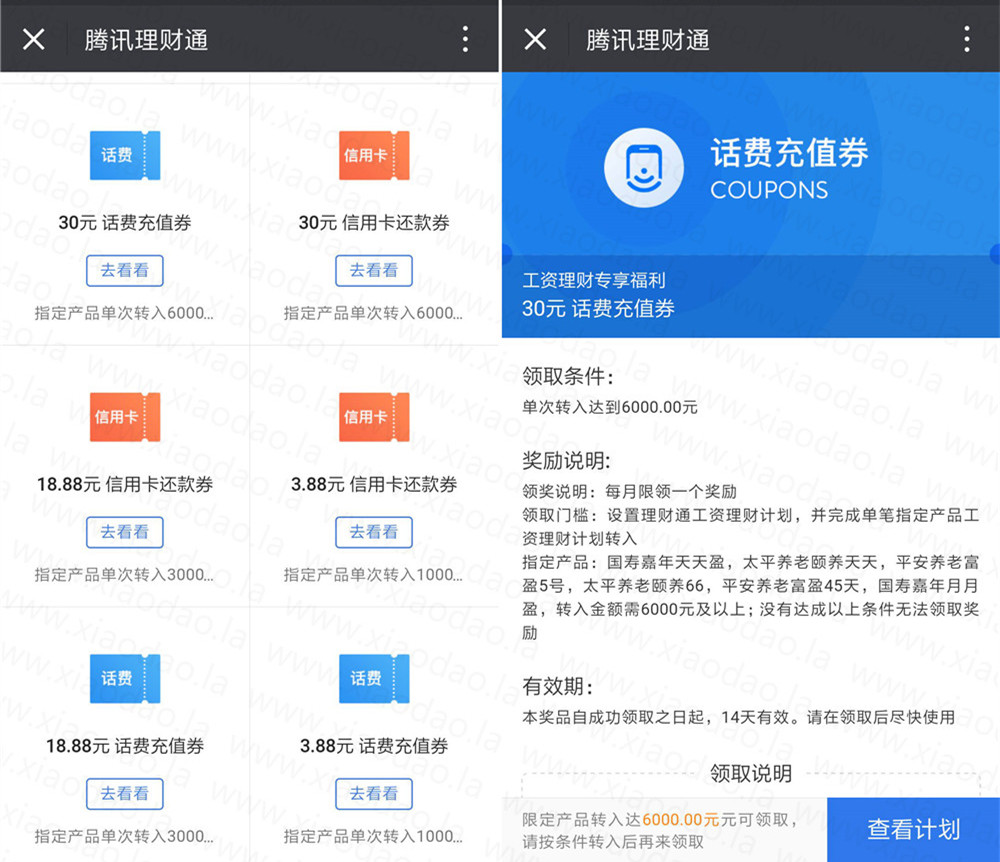Select the 18.88元 话费充值券 title
The image size is (1000, 862).
pyautogui.click(x=125, y=745)
